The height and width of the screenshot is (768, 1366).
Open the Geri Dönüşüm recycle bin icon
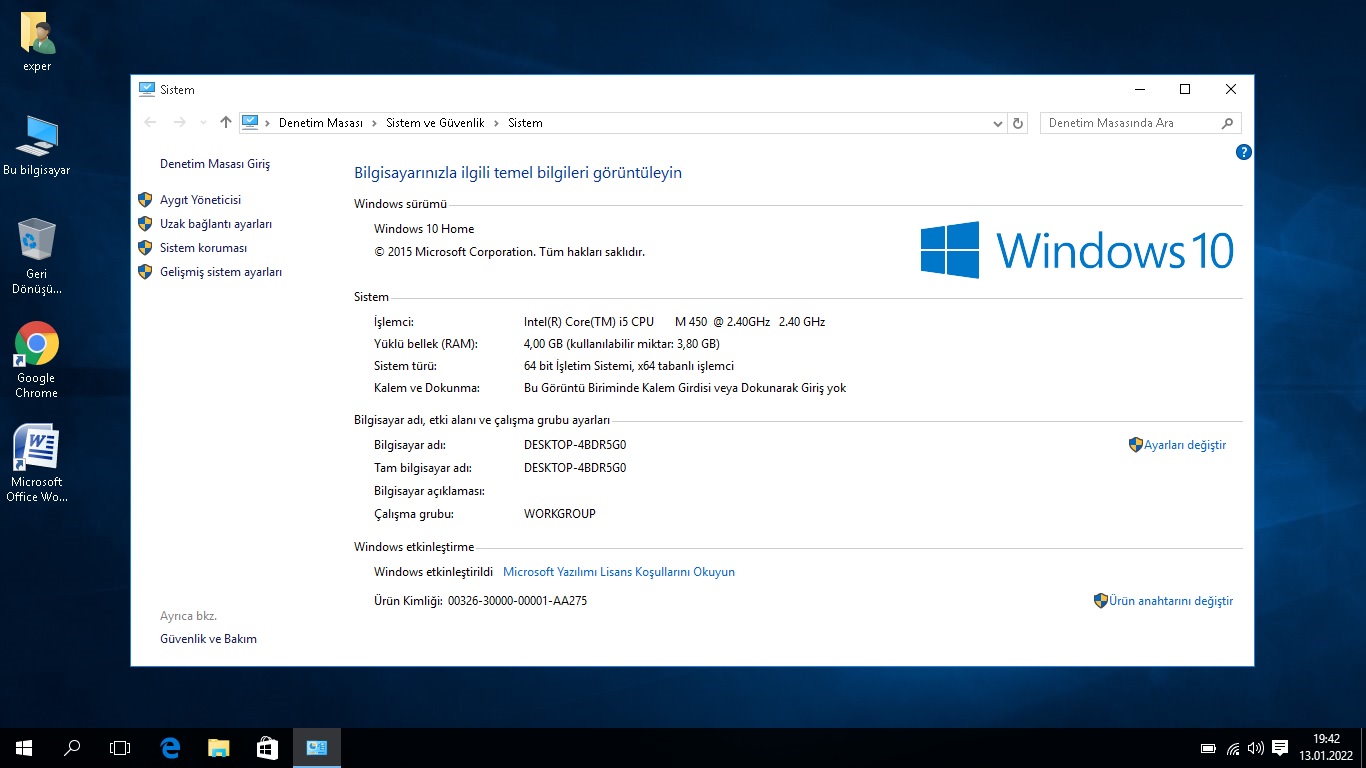37,256
